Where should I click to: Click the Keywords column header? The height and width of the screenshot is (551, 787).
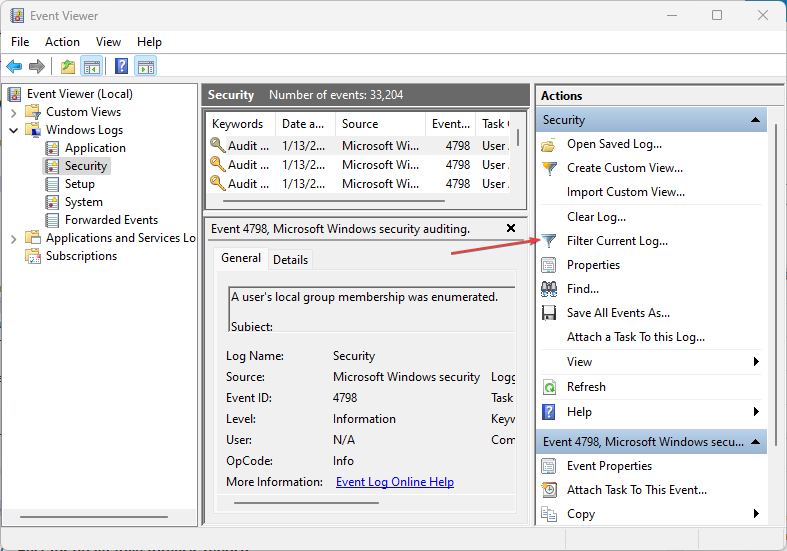pyautogui.click(x=241, y=124)
